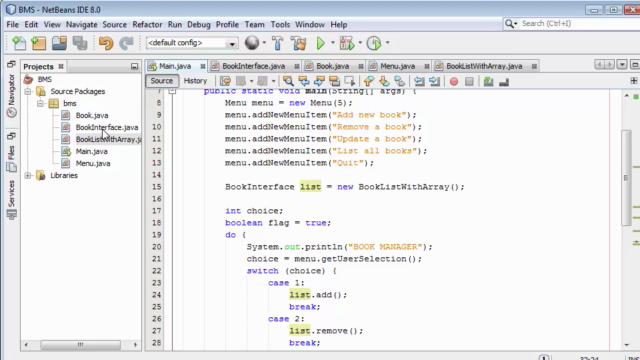The image size is (640, 360).
Task: Open dropdown arrow next to Debug icon
Action: 360,42
